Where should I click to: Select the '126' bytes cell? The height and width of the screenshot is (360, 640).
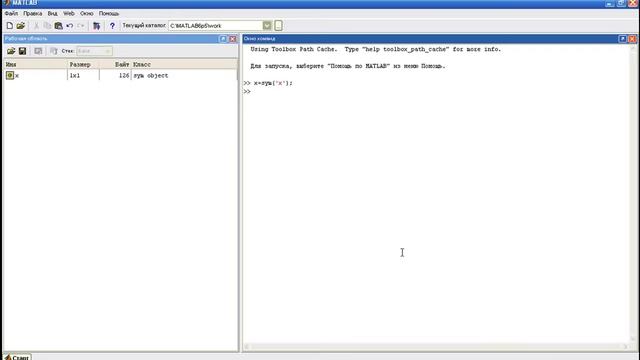click(x=124, y=76)
